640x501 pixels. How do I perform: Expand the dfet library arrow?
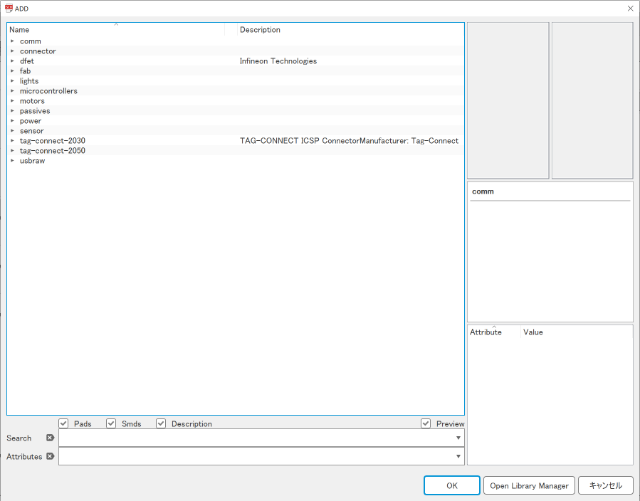point(12,61)
